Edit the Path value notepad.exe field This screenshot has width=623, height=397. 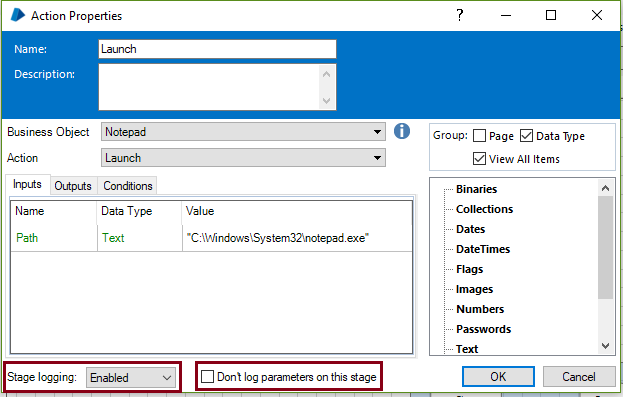click(x=297, y=238)
